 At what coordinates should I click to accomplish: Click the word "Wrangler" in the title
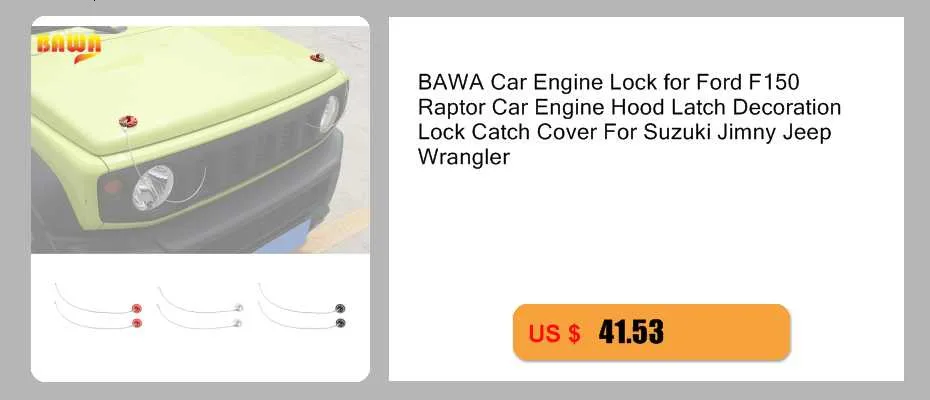tap(464, 158)
